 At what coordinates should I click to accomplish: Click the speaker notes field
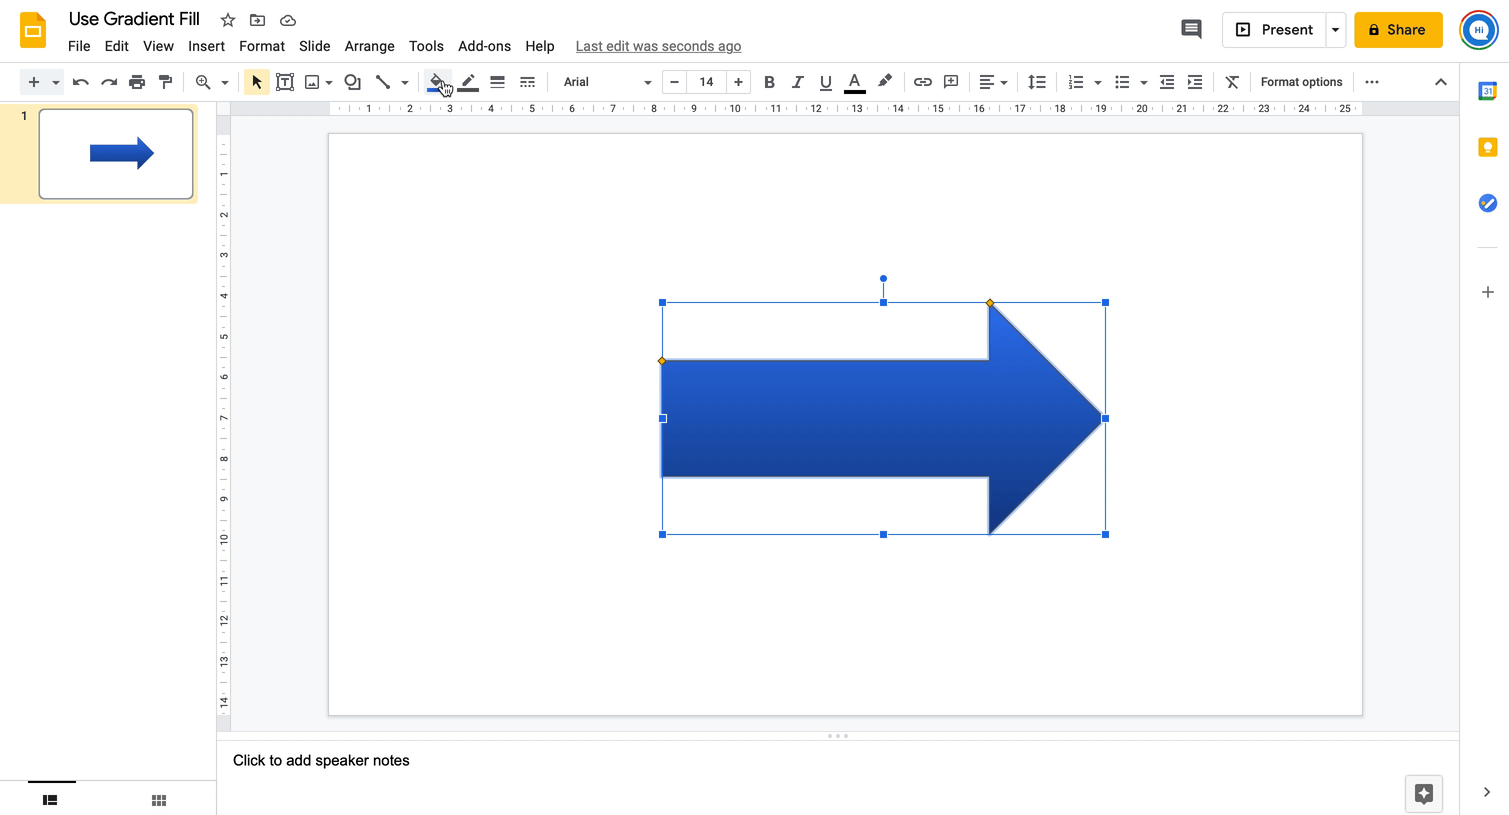click(838, 761)
